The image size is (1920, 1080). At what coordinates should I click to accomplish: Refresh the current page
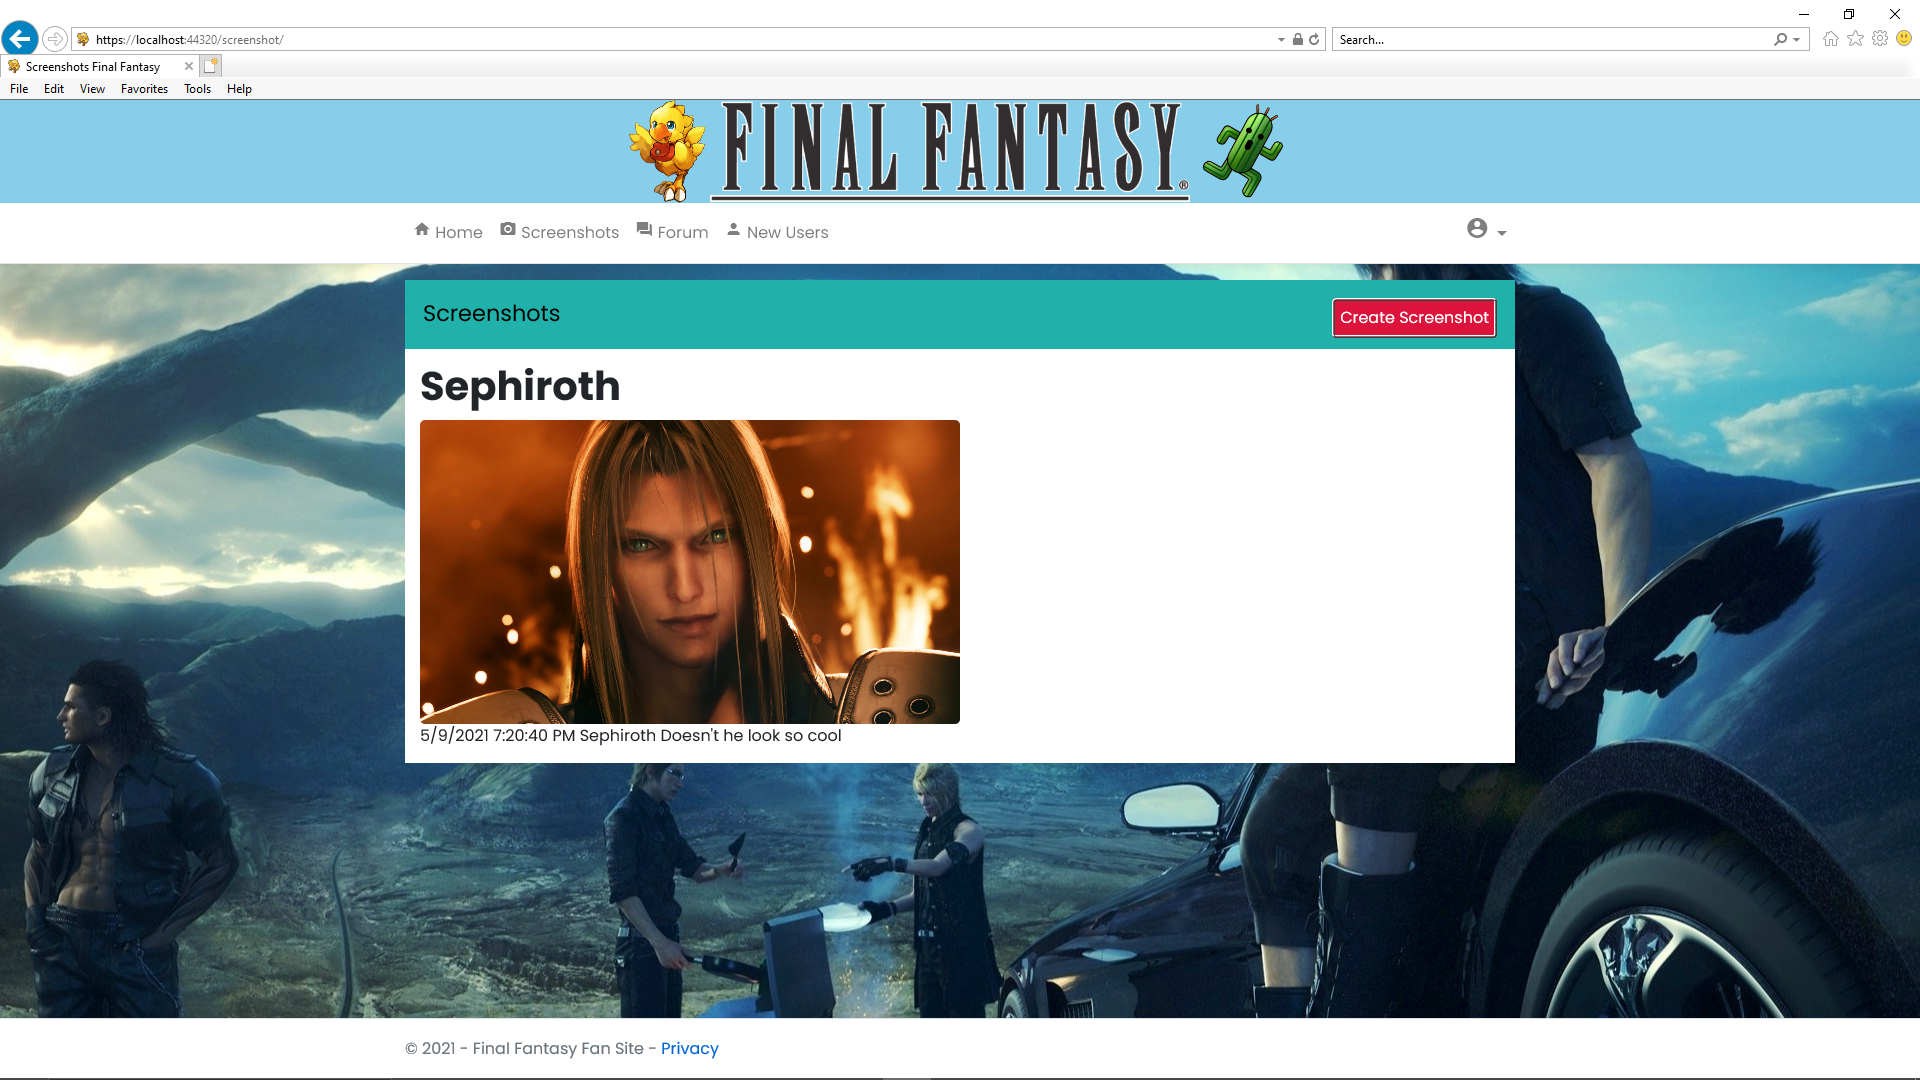(x=1312, y=39)
